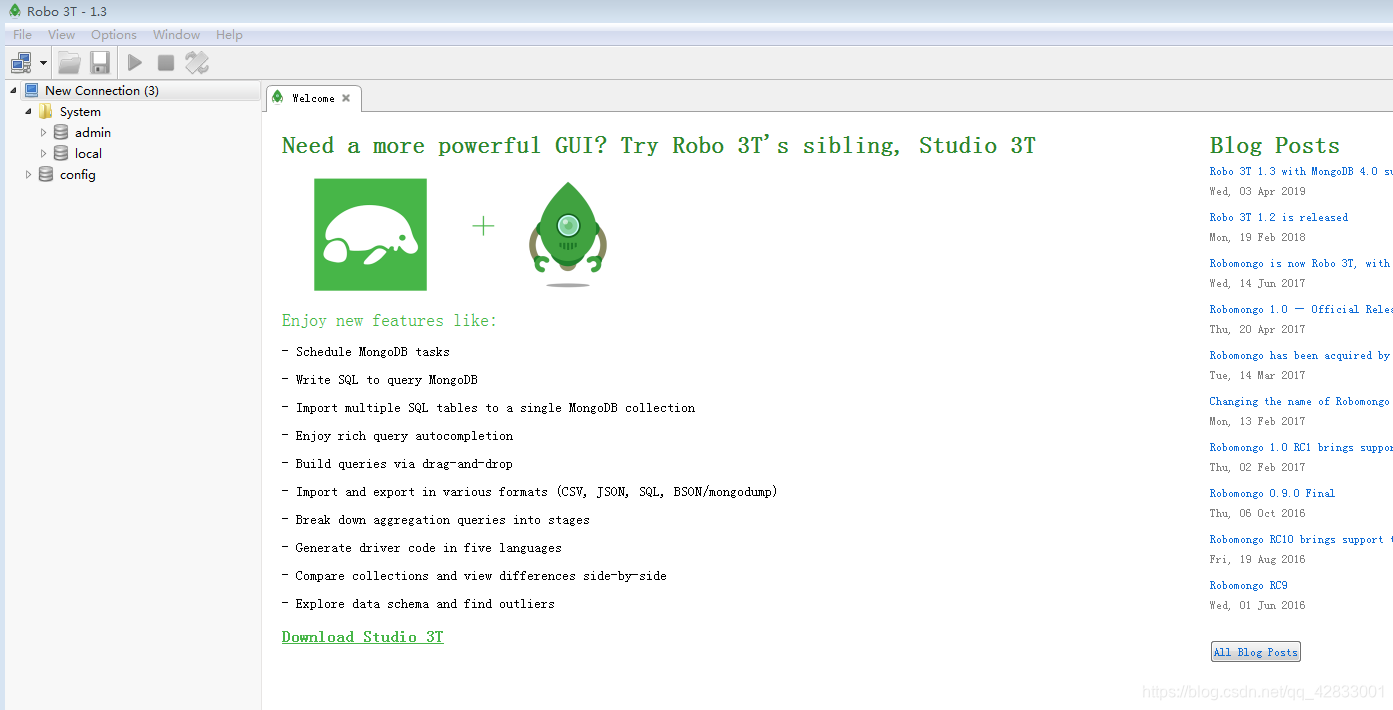Collapse the System folder node
The width and height of the screenshot is (1393, 710).
point(28,111)
